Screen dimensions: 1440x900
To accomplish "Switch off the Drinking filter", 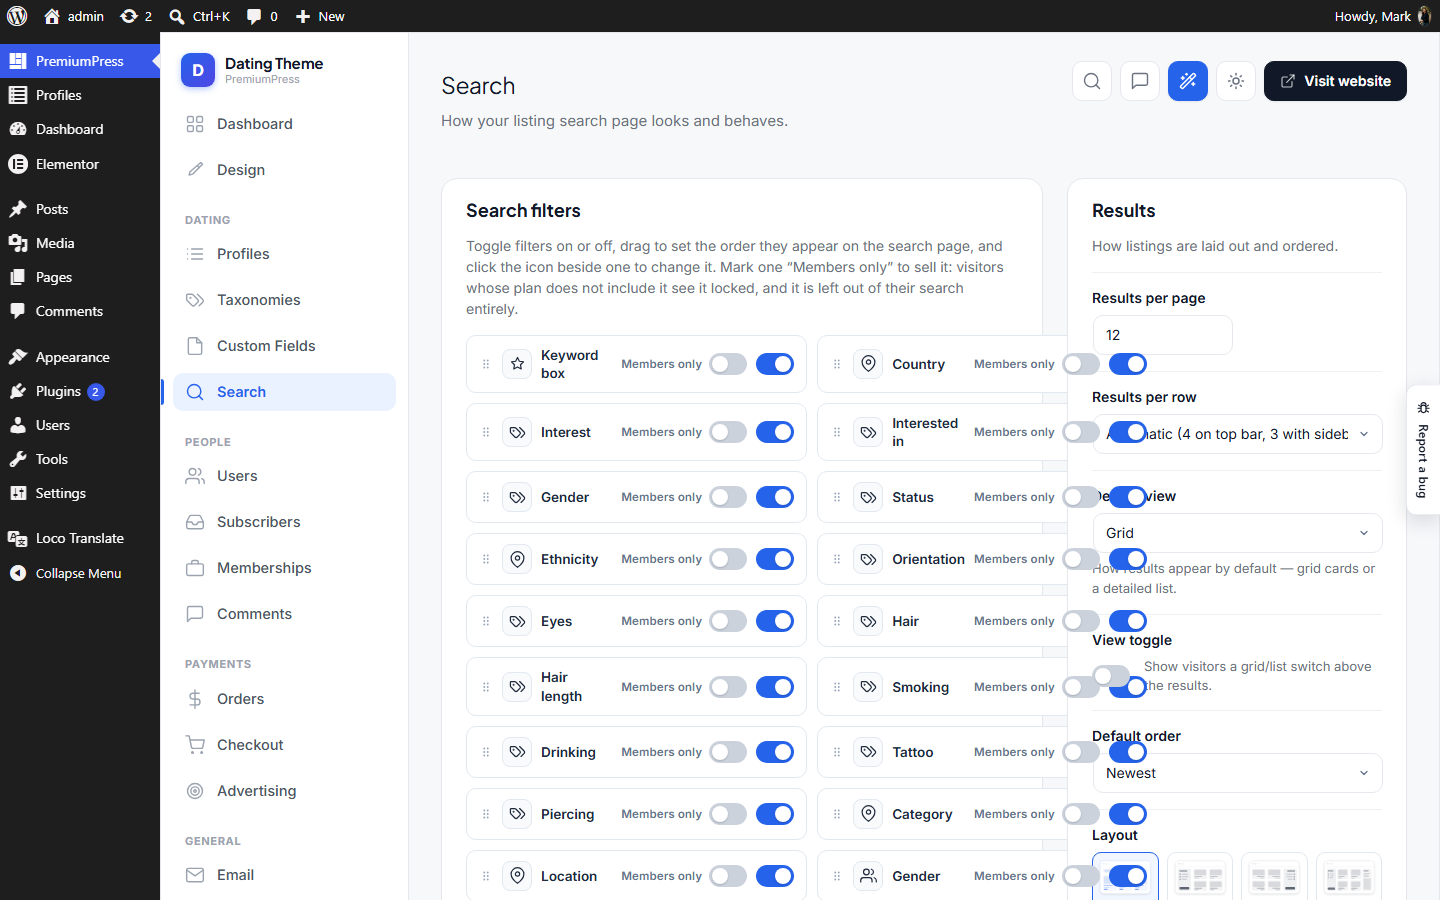I will [775, 752].
